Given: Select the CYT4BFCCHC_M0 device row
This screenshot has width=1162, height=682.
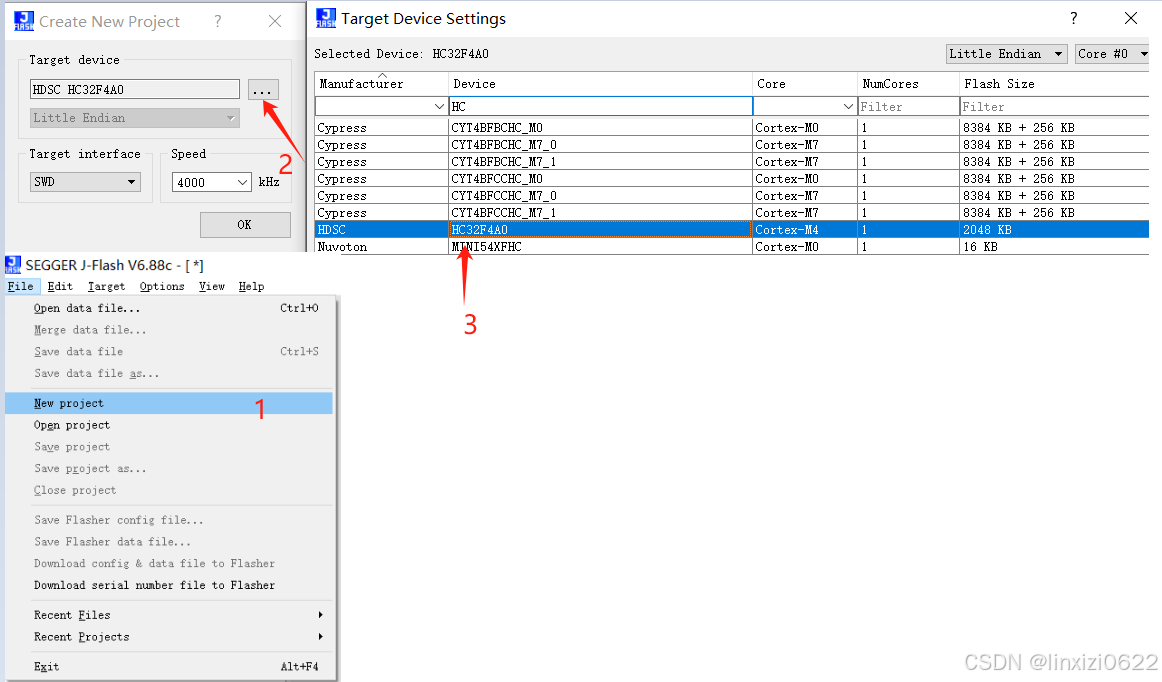Looking at the screenshot, I should pos(731,179).
